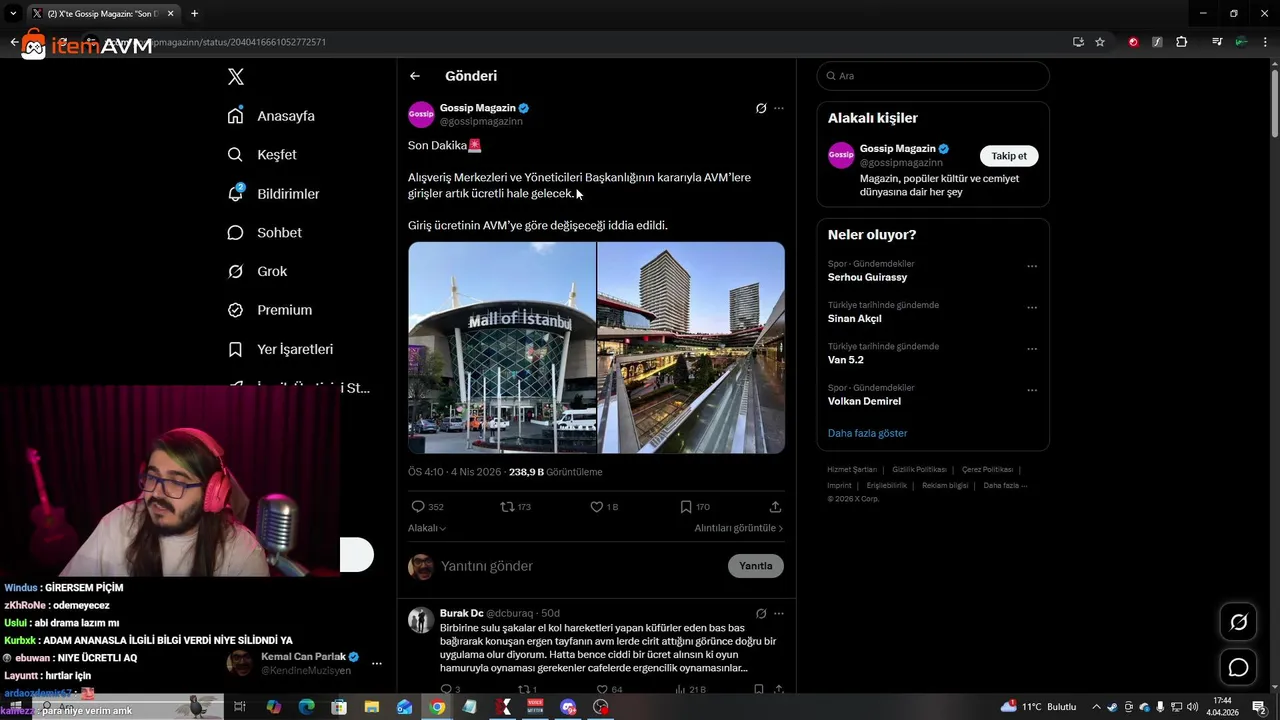Bookmark this page with star icon
The width and height of the screenshot is (1280, 720).
pos(1100,42)
